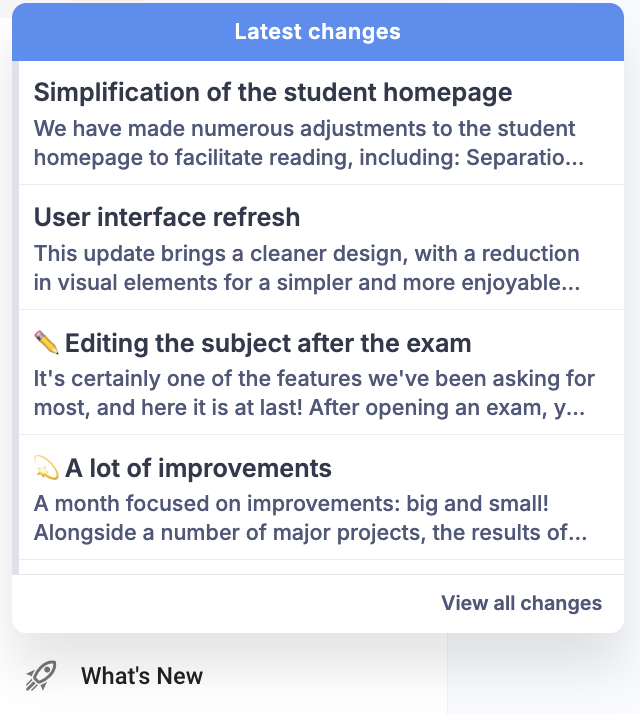Click the 'It's certainly one of the features' text
The width and height of the screenshot is (640, 714).
click(x=314, y=379)
